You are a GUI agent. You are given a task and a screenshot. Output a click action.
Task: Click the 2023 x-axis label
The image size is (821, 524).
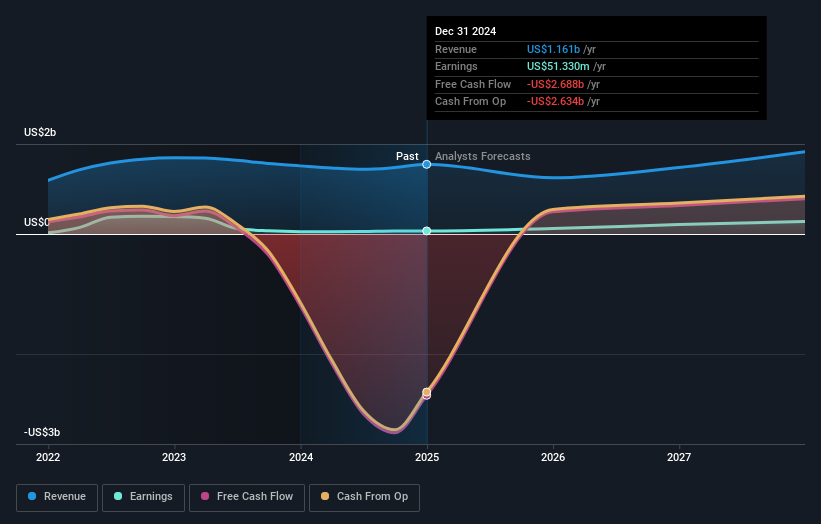click(x=174, y=457)
